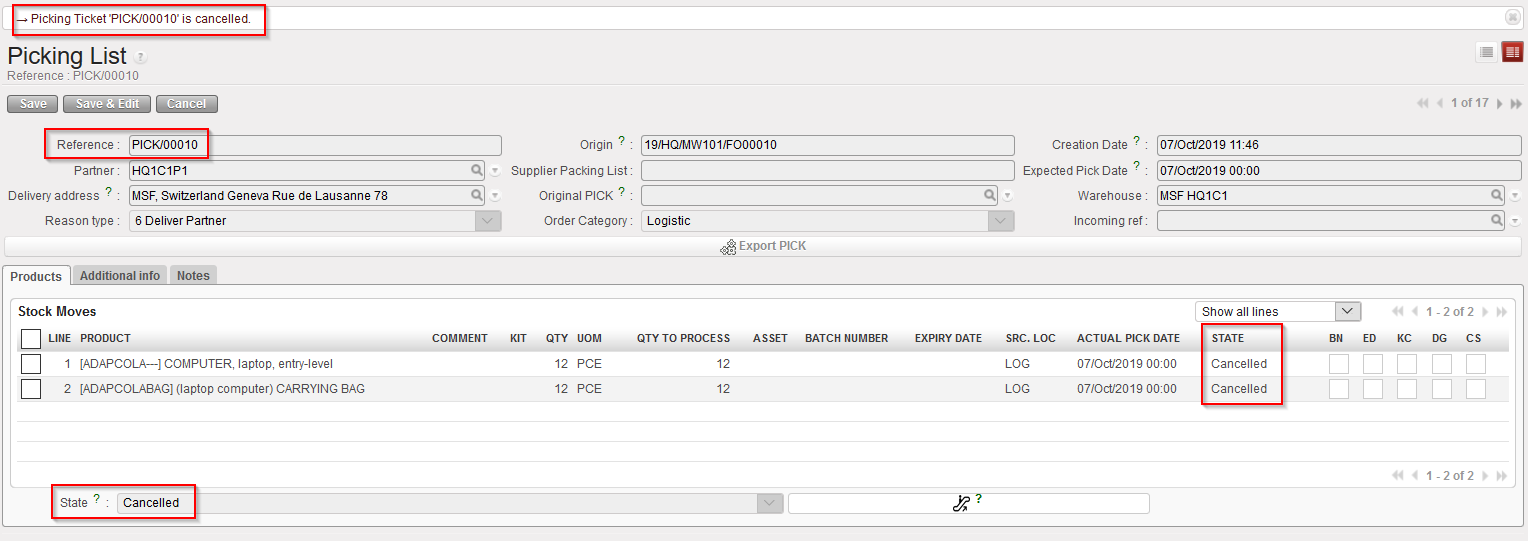Expand the Order Category dropdown
The width and height of the screenshot is (1528, 541).
coord(1002,221)
